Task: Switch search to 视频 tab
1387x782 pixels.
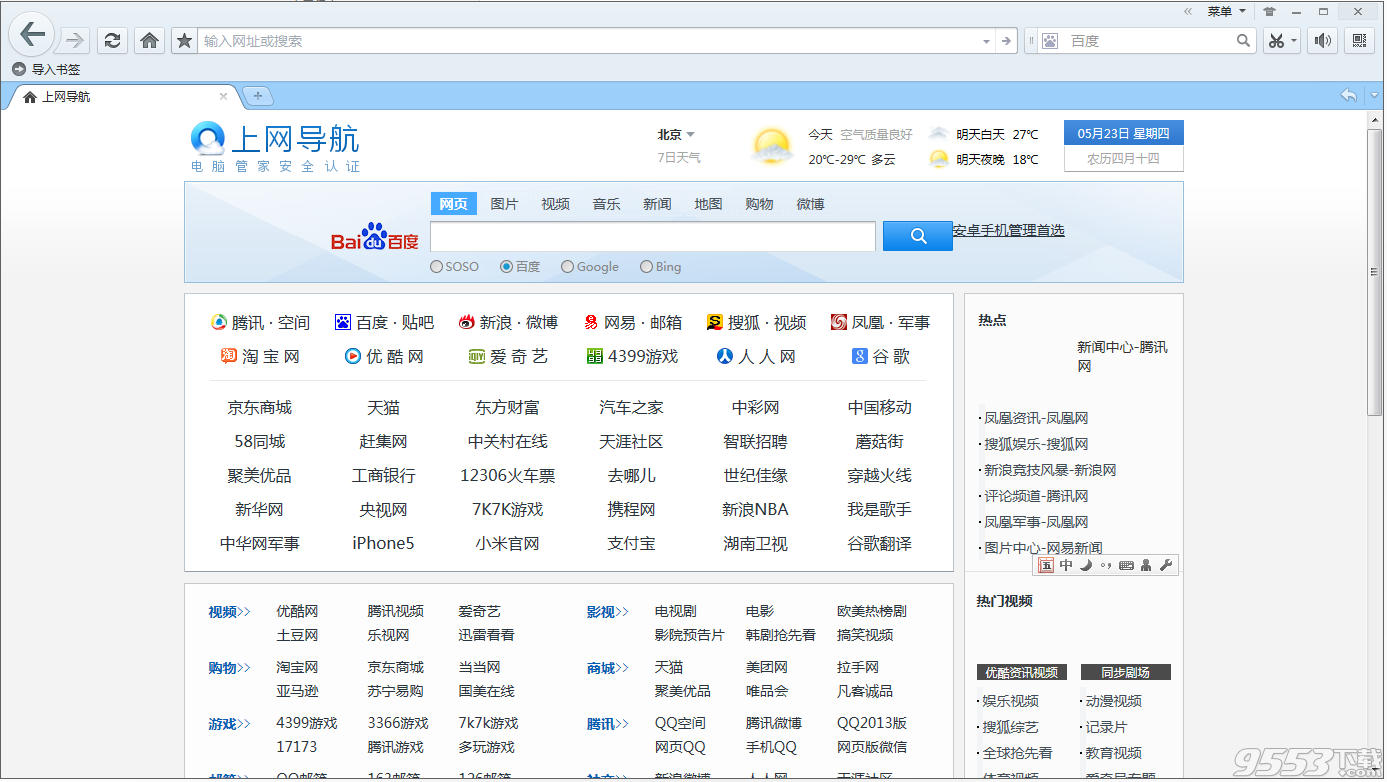Action: pyautogui.click(x=555, y=204)
